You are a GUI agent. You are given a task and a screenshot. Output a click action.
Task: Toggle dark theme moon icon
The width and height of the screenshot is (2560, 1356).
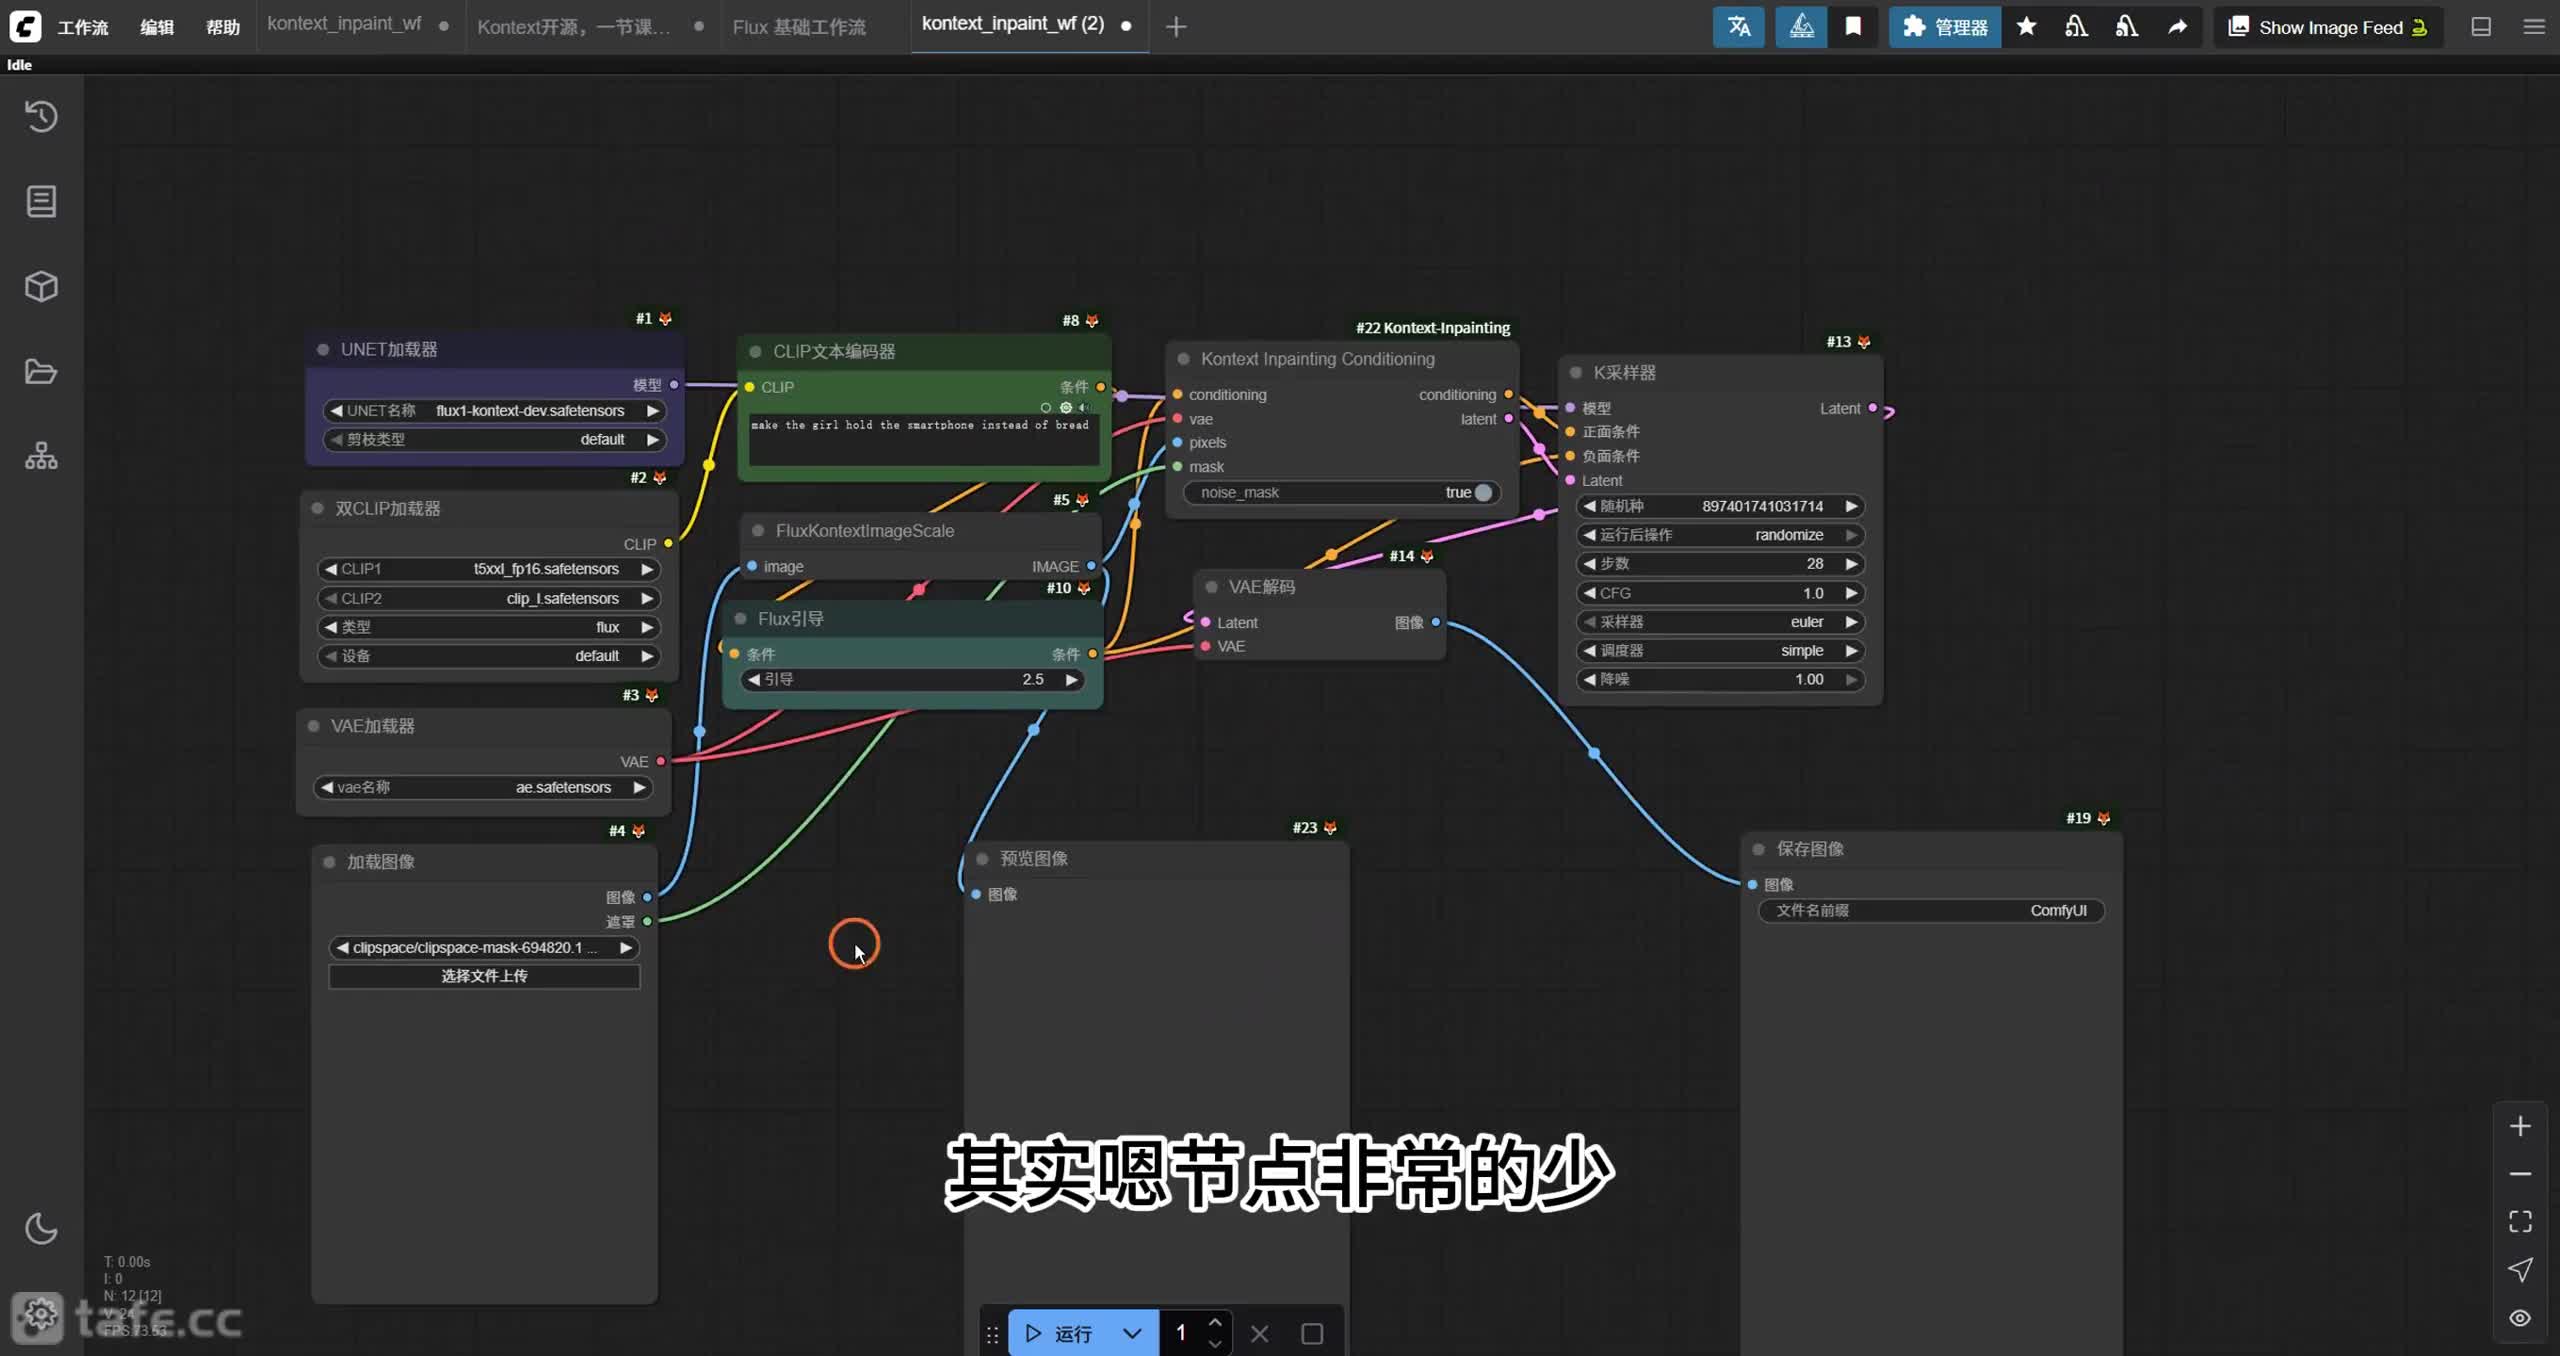click(x=41, y=1229)
